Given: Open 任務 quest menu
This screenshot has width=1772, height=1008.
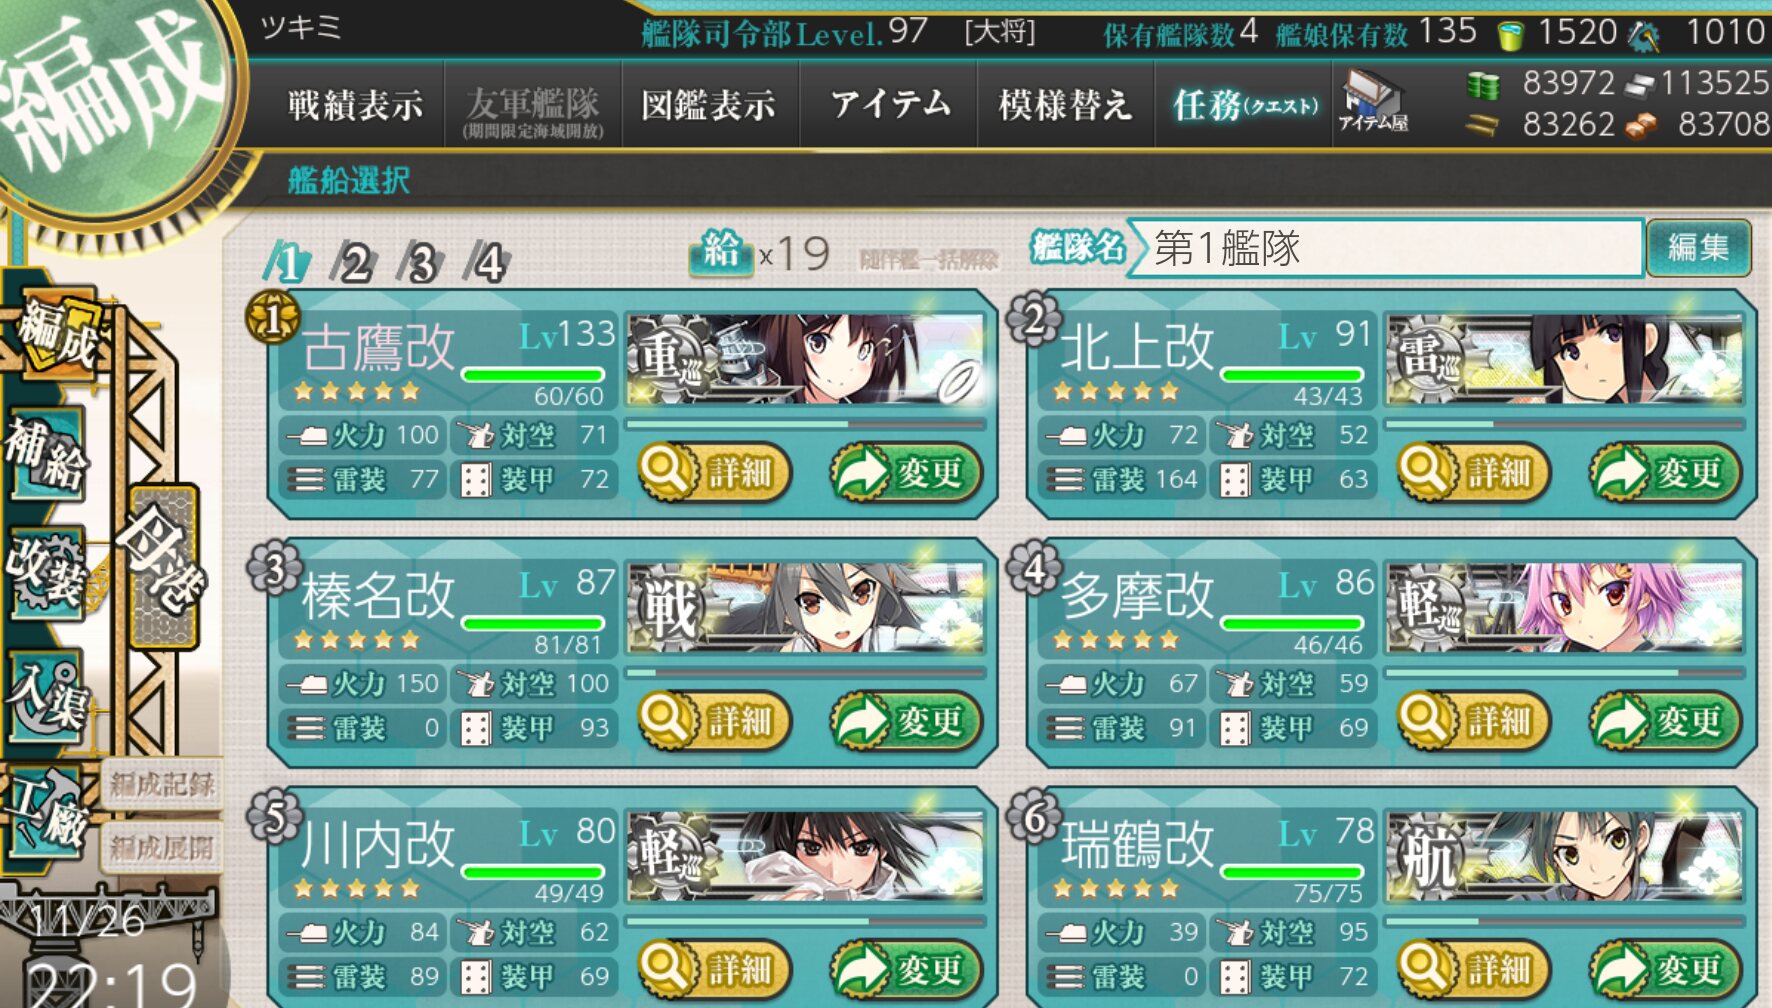Looking at the screenshot, I should pos(1245,104).
